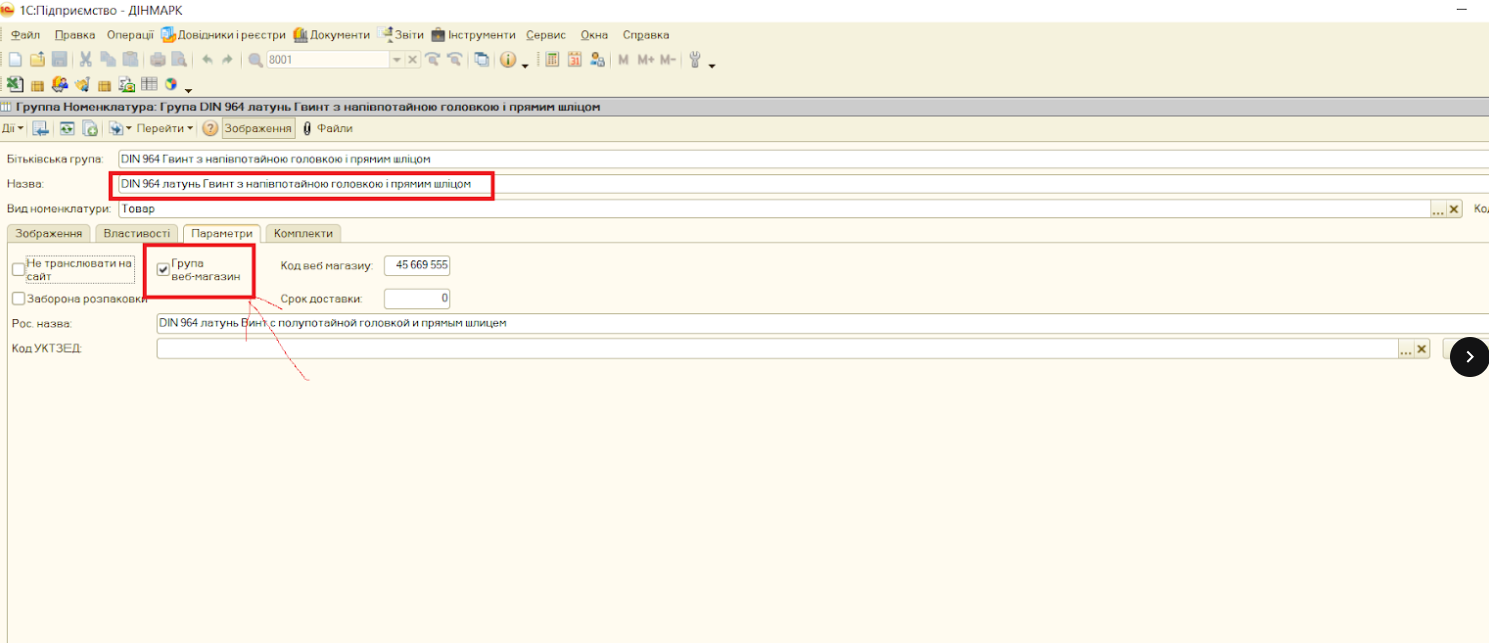This screenshot has width=1489, height=643.
Task: Click the Undo arrow icon
Action: [x=208, y=60]
